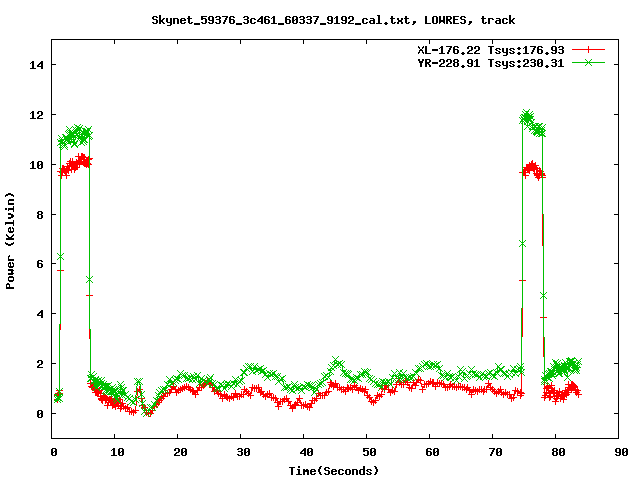Click y-axis tick label 14
Screen dimensions: 640x480
36,65
